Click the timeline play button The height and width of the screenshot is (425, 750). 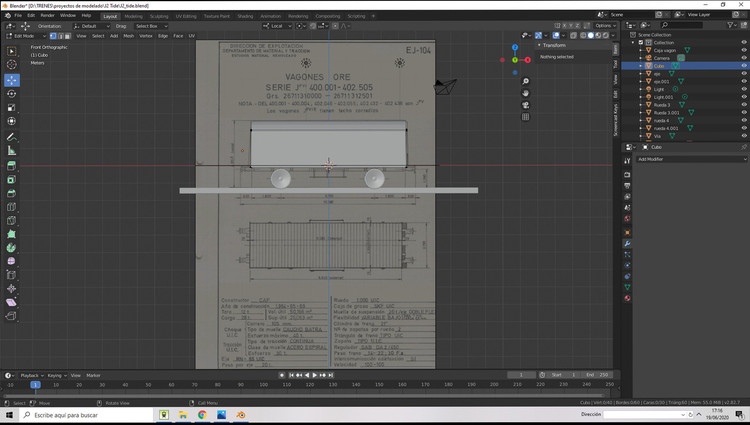(x=314, y=375)
